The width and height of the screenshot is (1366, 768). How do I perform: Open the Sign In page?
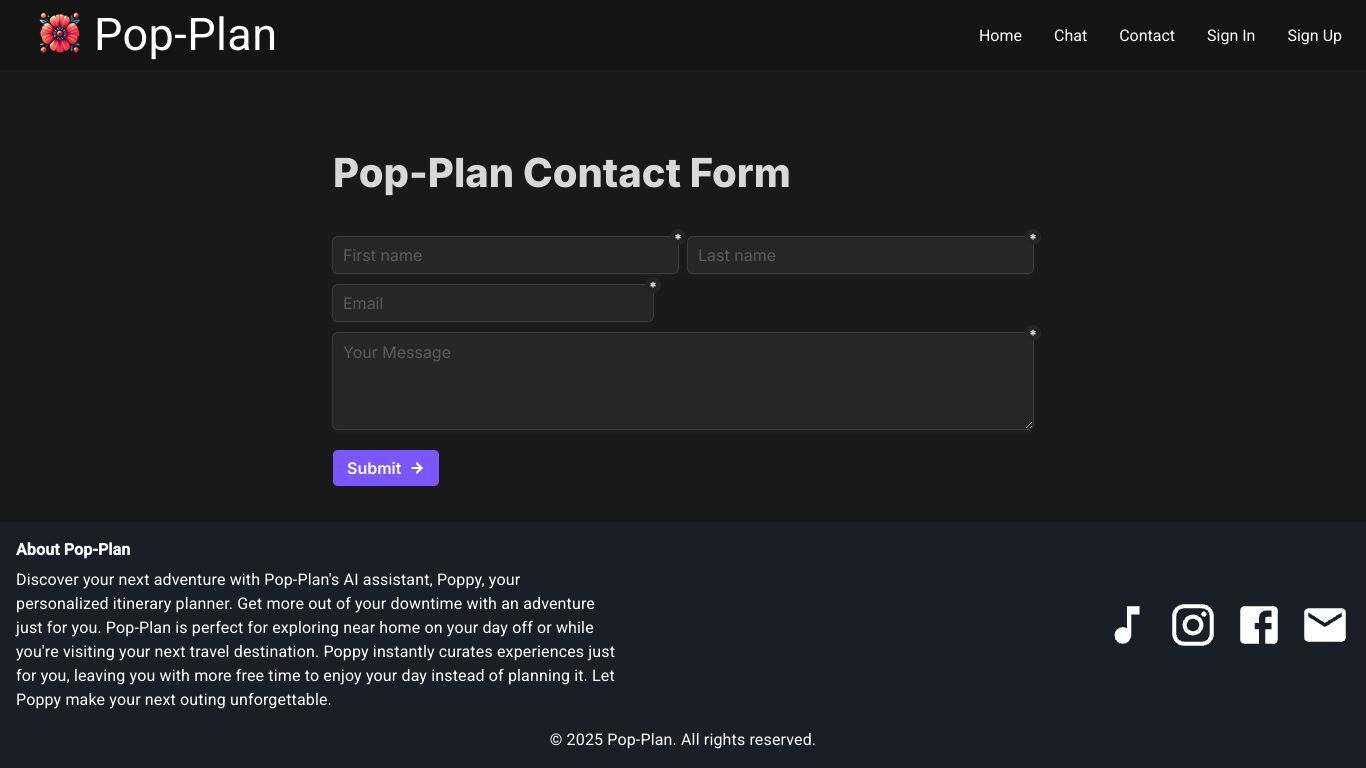point(1231,35)
